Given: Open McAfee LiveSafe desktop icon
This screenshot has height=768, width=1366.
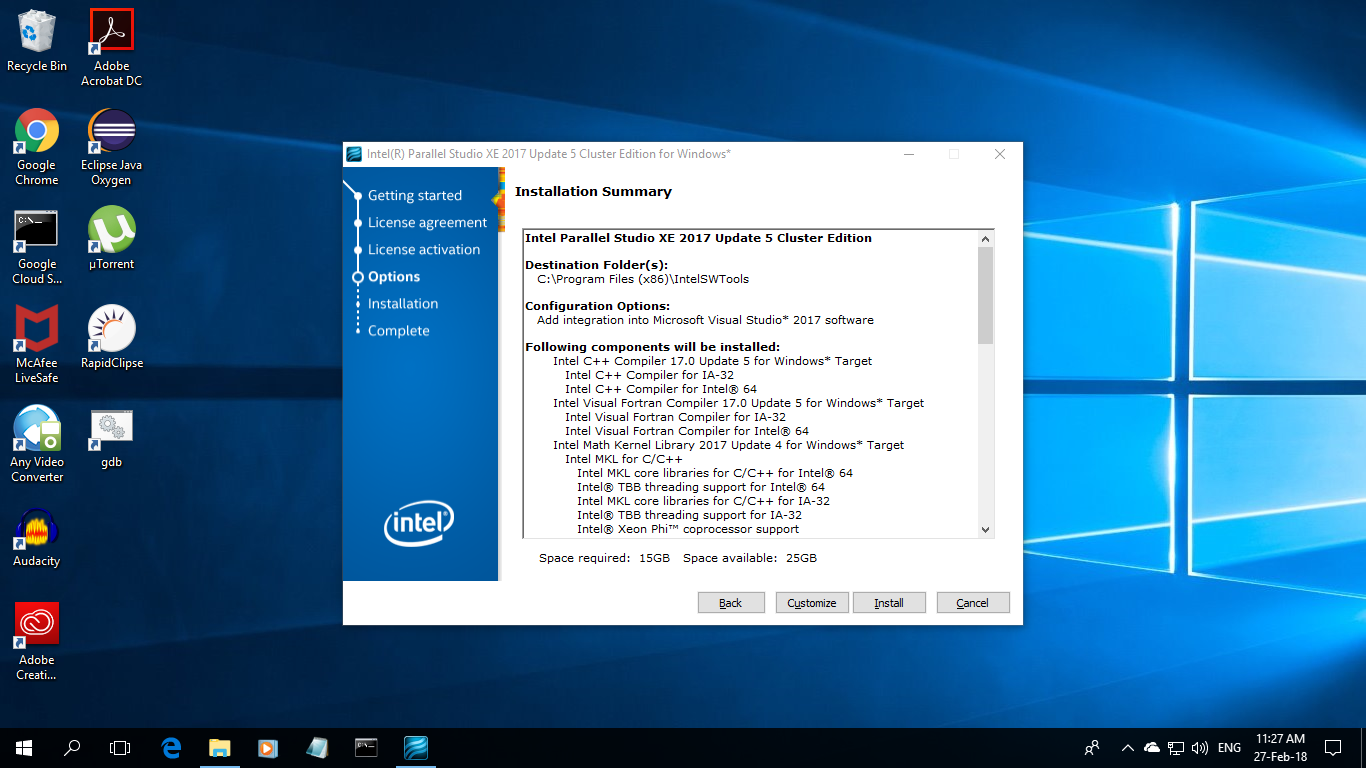Looking at the screenshot, I should pyautogui.click(x=37, y=344).
